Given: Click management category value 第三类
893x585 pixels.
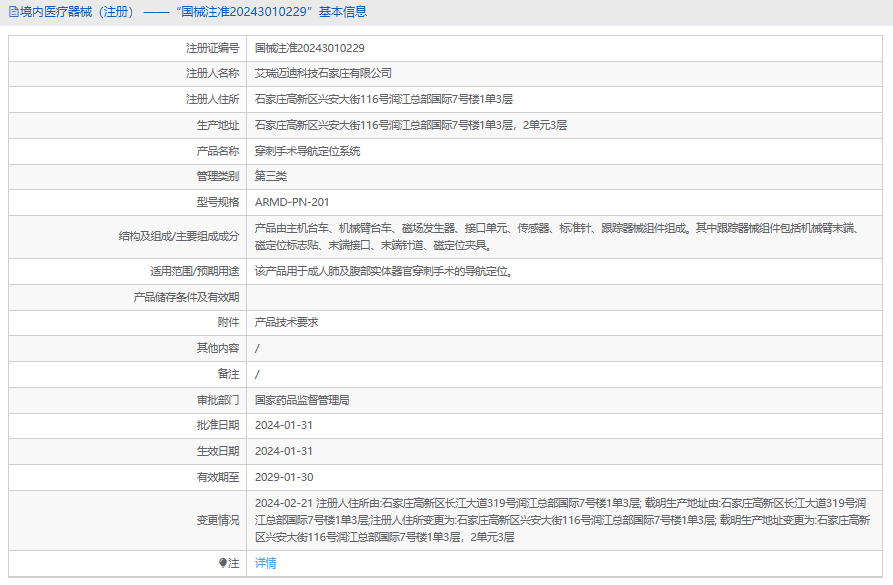Looking at the screenshot, I should tap(270, 176).
